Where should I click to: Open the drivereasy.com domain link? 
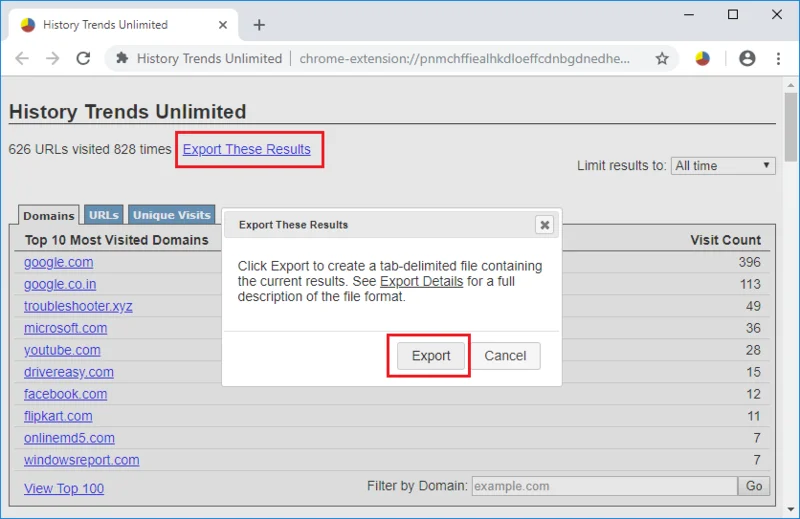point(69,372)
